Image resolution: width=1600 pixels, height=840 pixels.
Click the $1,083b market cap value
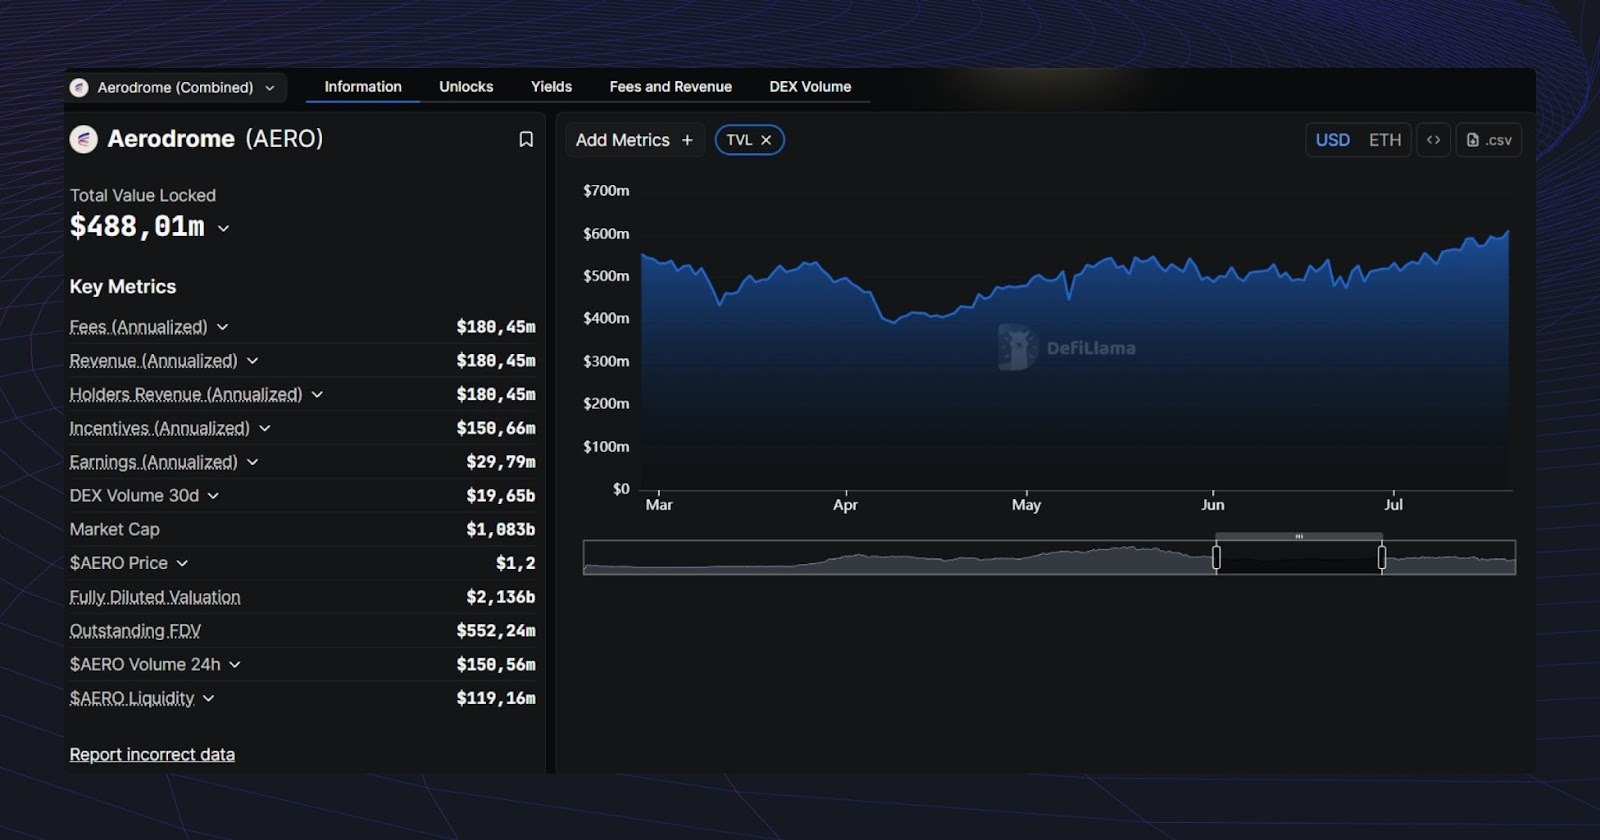(500, 529)
